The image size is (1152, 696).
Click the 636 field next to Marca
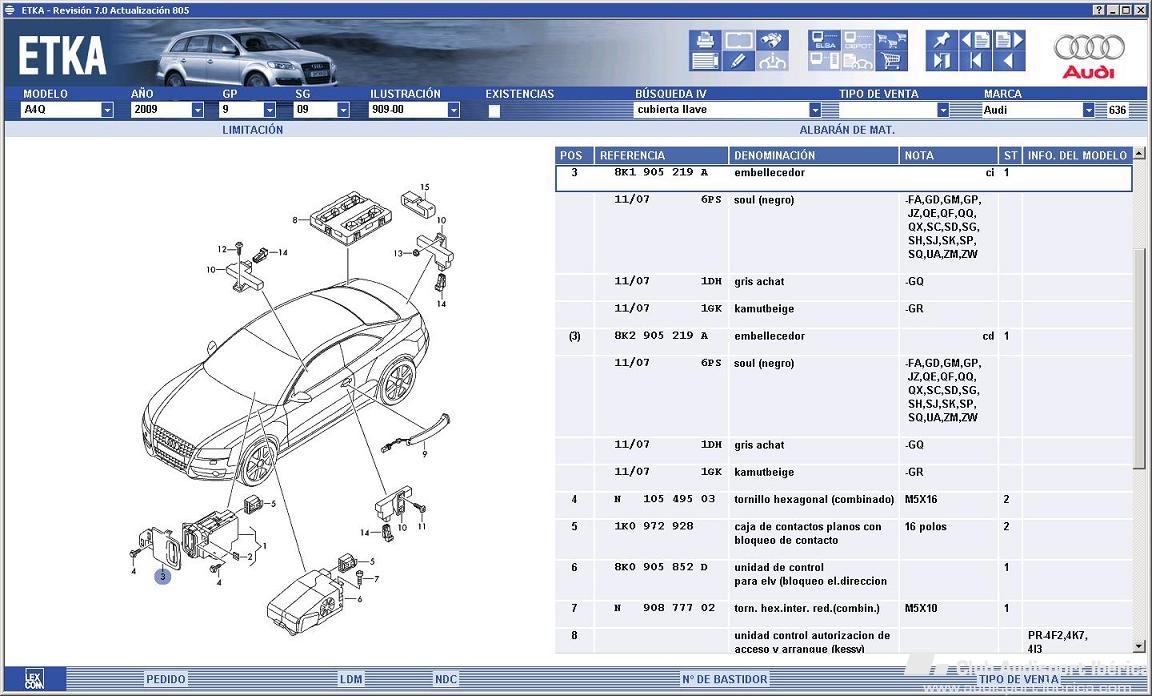[x=1117, y=110]
